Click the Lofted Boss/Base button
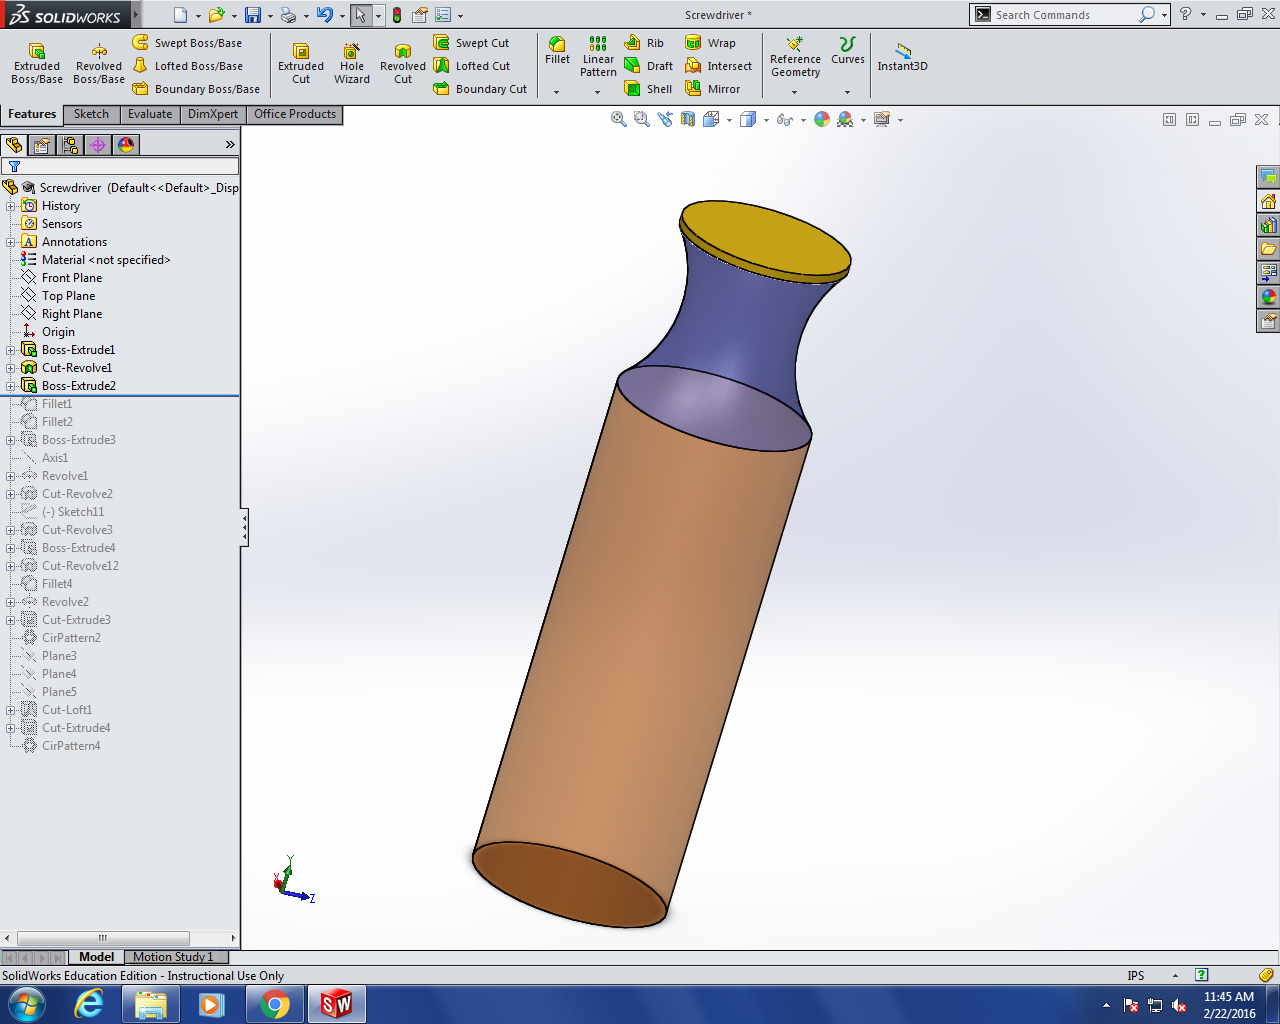Viewport: 1280px width, 1024px height. click(188, 66)
